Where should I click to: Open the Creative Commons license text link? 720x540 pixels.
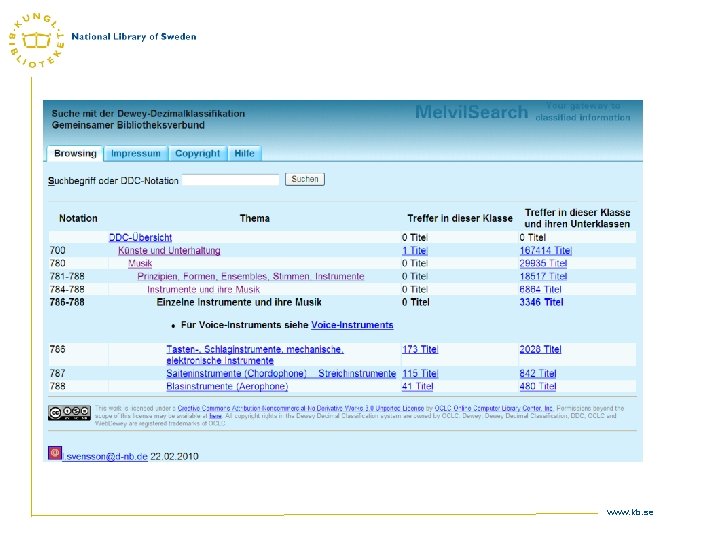coord(301,408)
